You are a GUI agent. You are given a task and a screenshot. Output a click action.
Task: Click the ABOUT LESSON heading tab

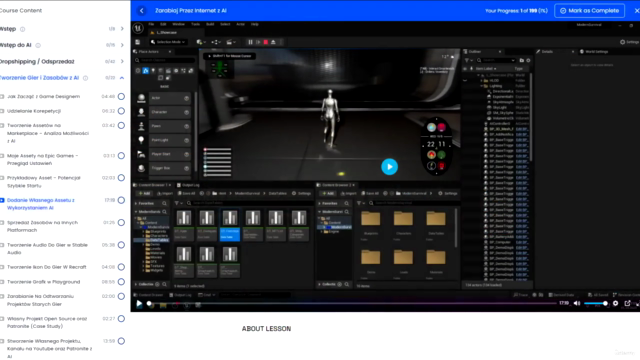point(267,329)
